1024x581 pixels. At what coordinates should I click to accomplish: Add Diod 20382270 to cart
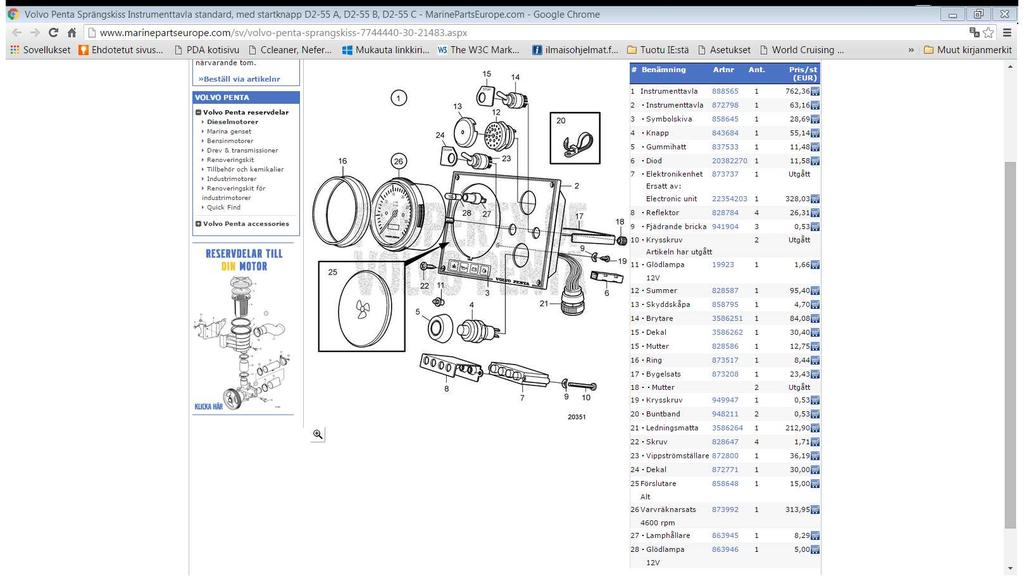coord(815,161)
